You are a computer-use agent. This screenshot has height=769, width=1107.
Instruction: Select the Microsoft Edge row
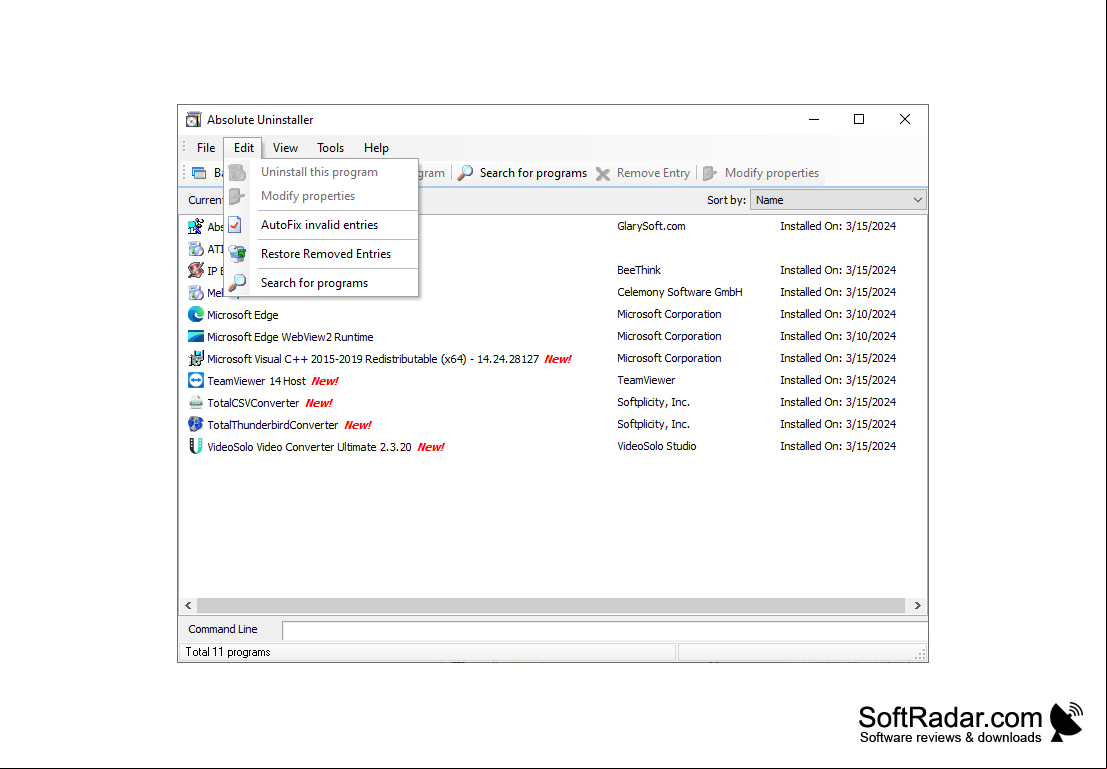(x=553, y=314)
